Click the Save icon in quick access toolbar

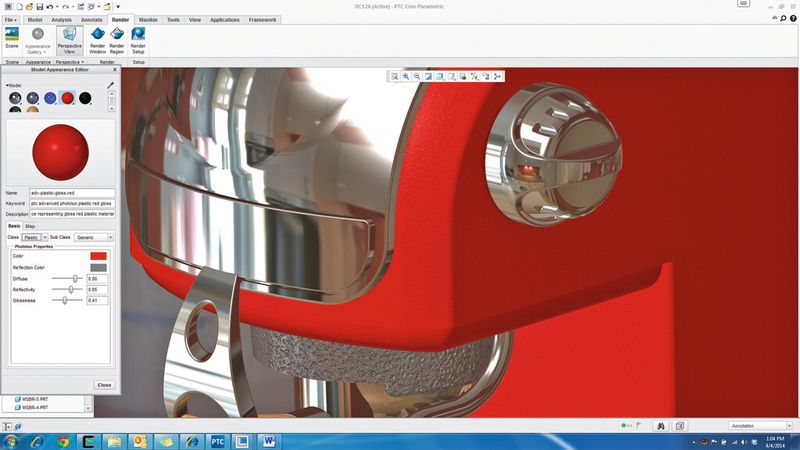click(x=39, y=7)
